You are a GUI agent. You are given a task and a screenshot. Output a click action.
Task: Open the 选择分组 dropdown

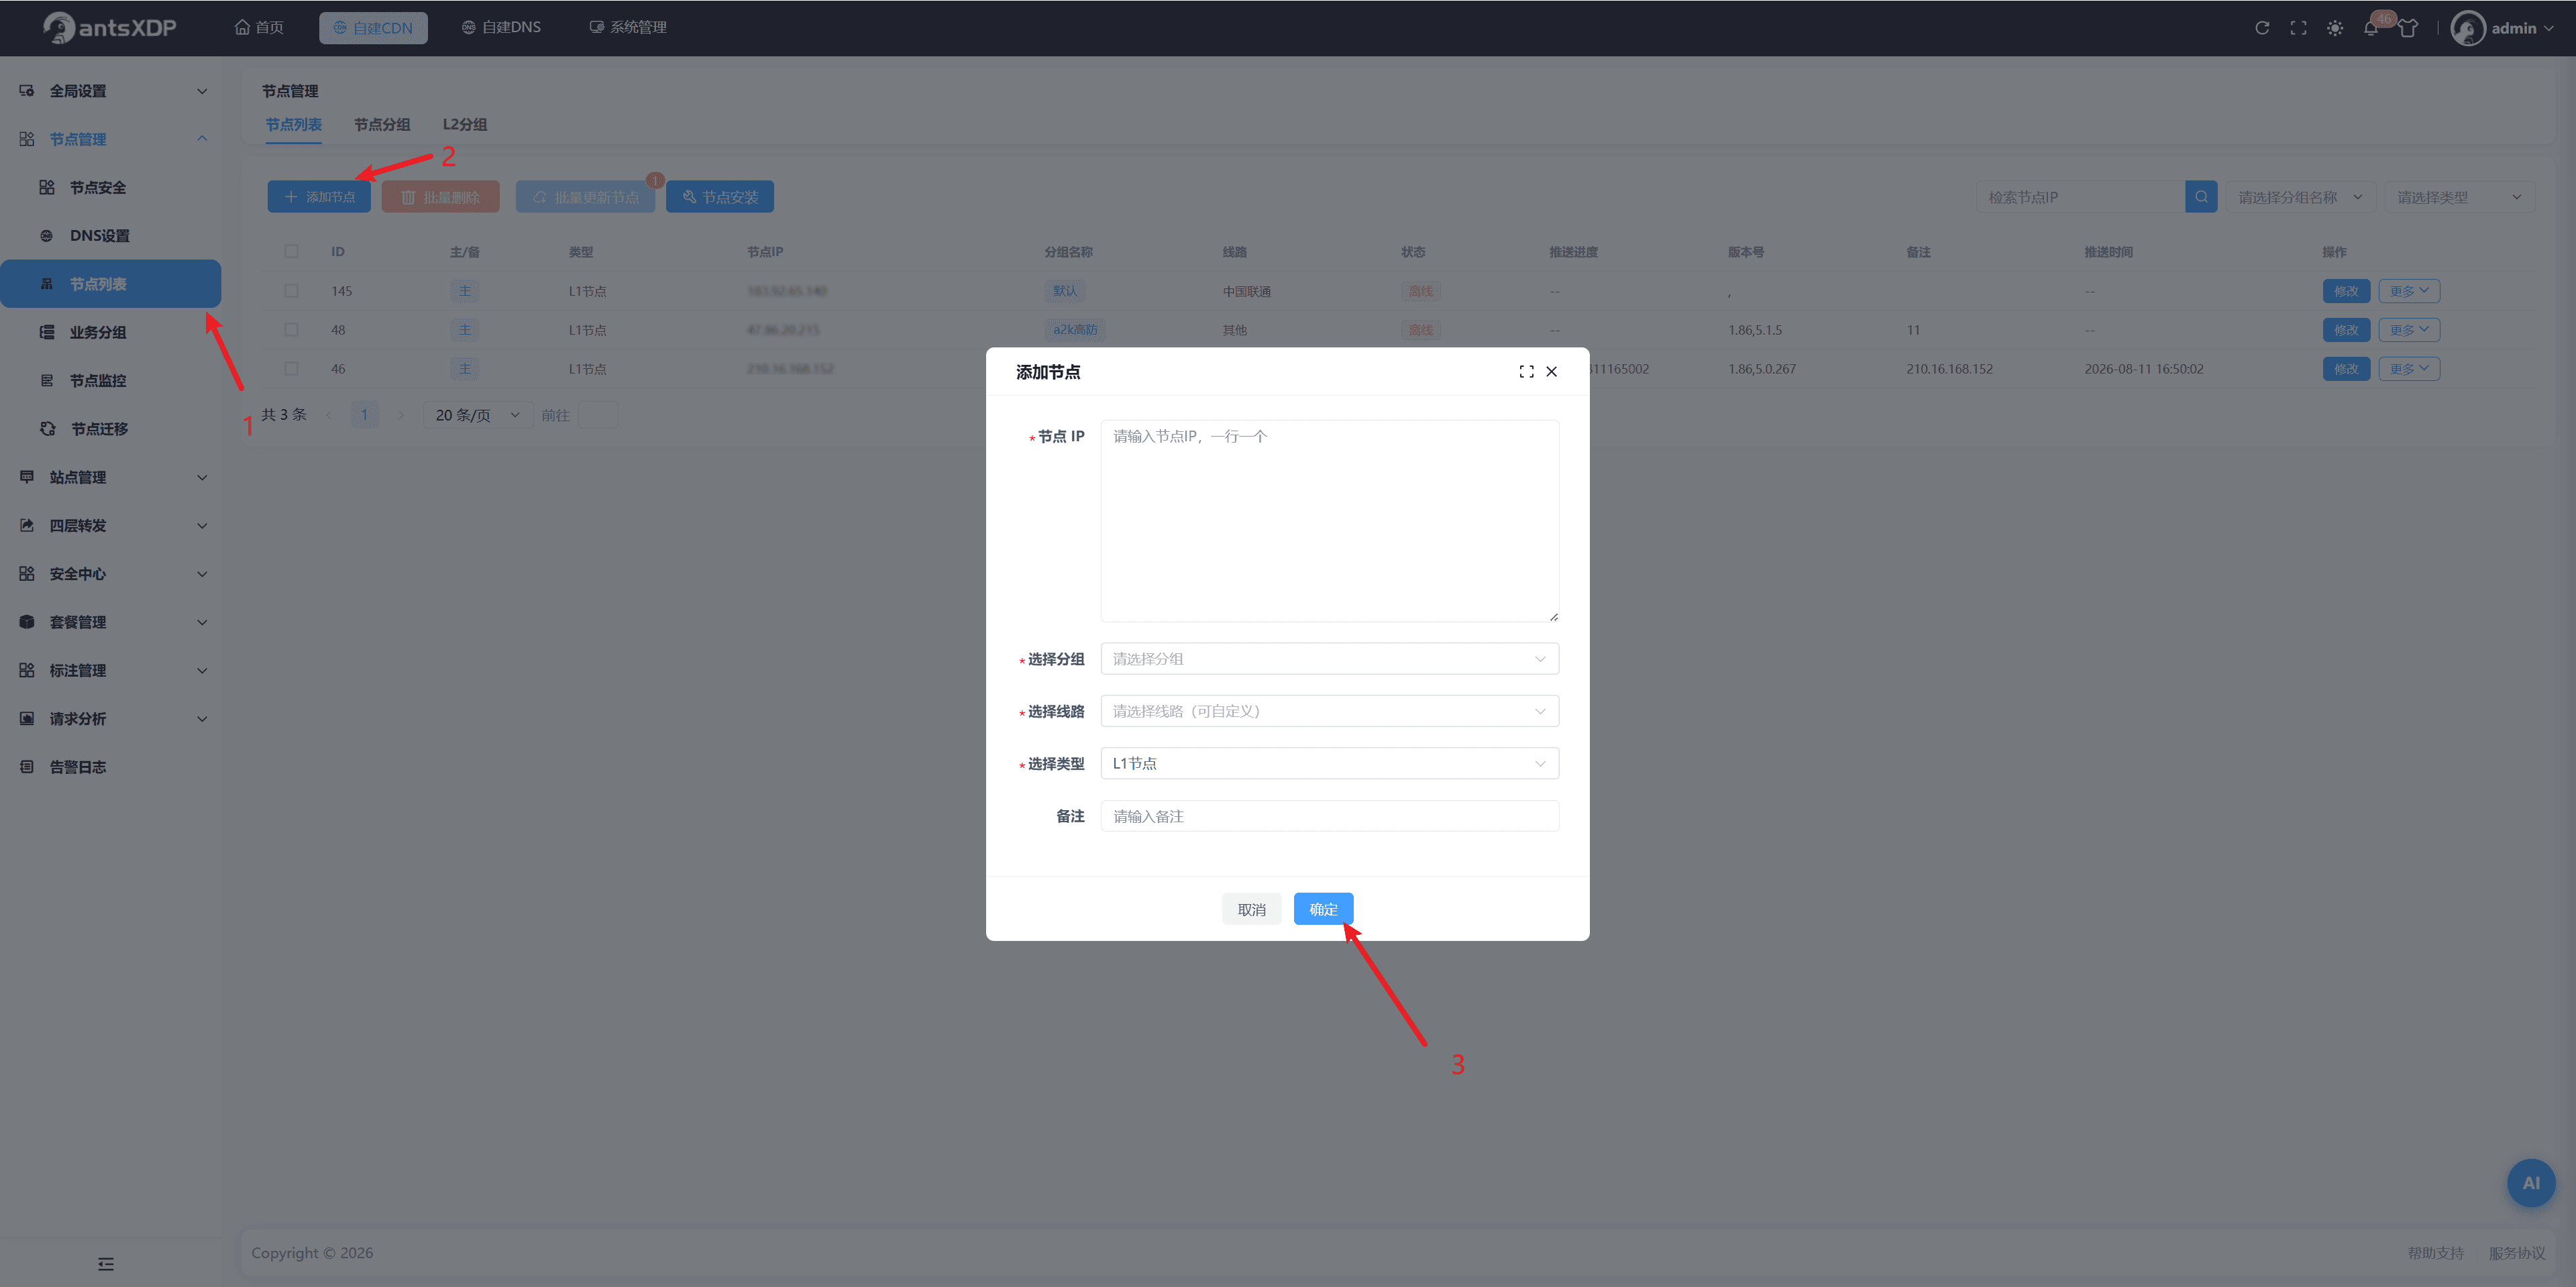click(1329, 658)
